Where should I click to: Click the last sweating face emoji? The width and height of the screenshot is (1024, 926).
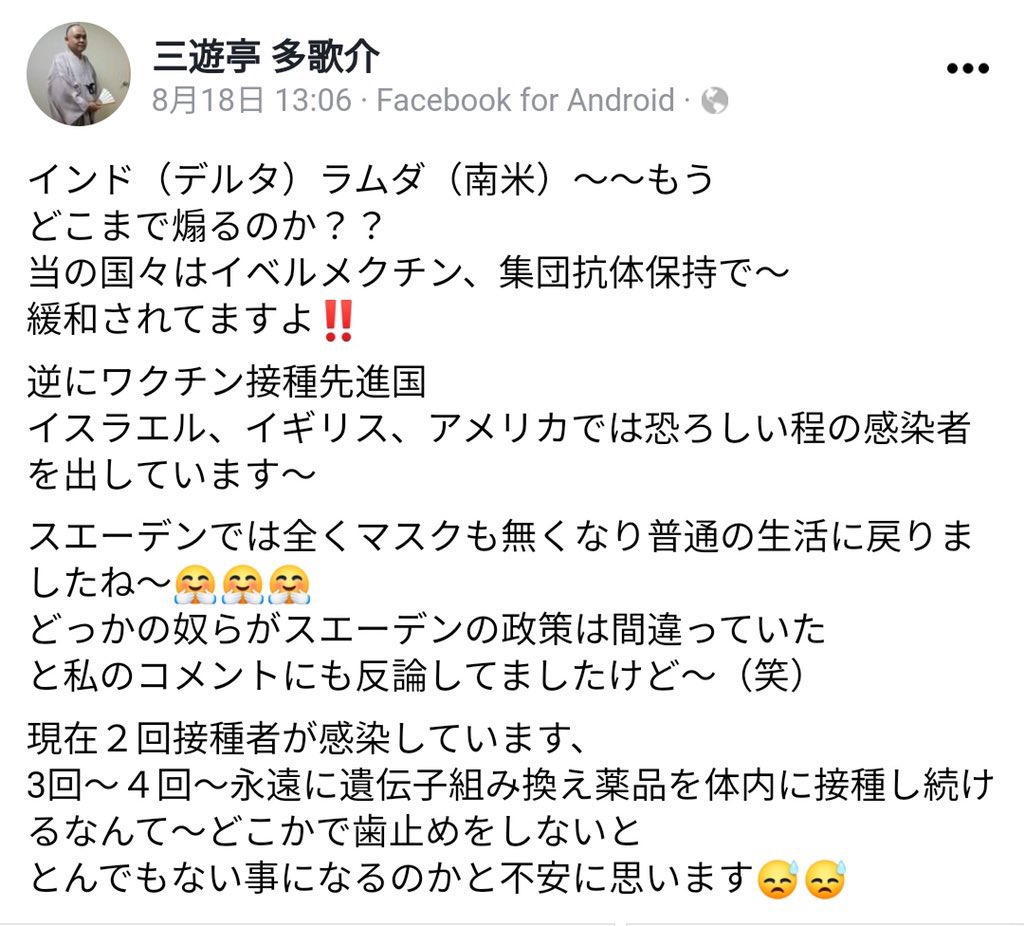pos(825,879)
